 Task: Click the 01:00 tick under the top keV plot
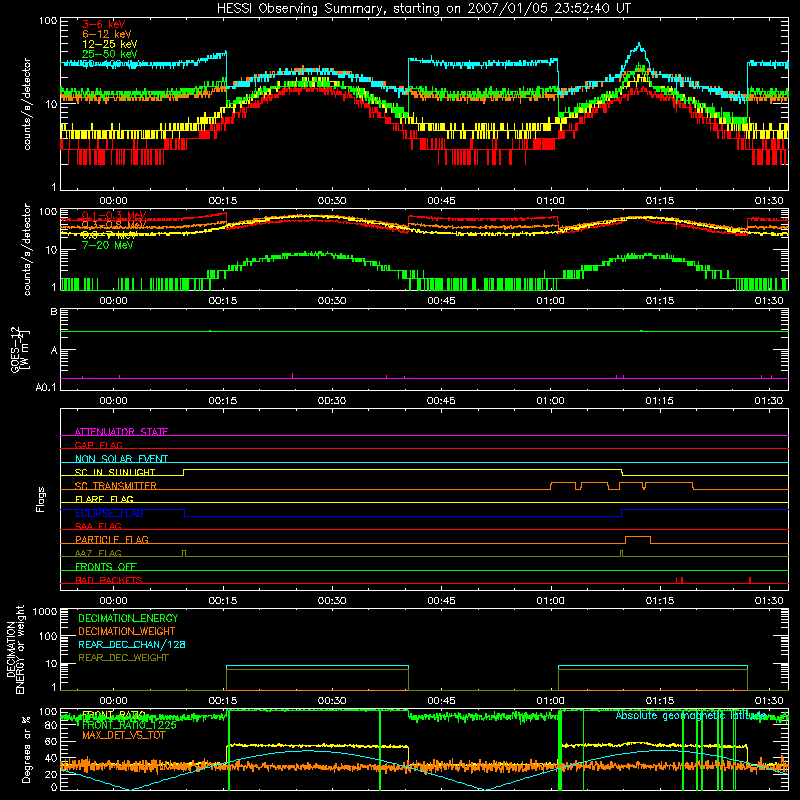(x=551, y=201)
